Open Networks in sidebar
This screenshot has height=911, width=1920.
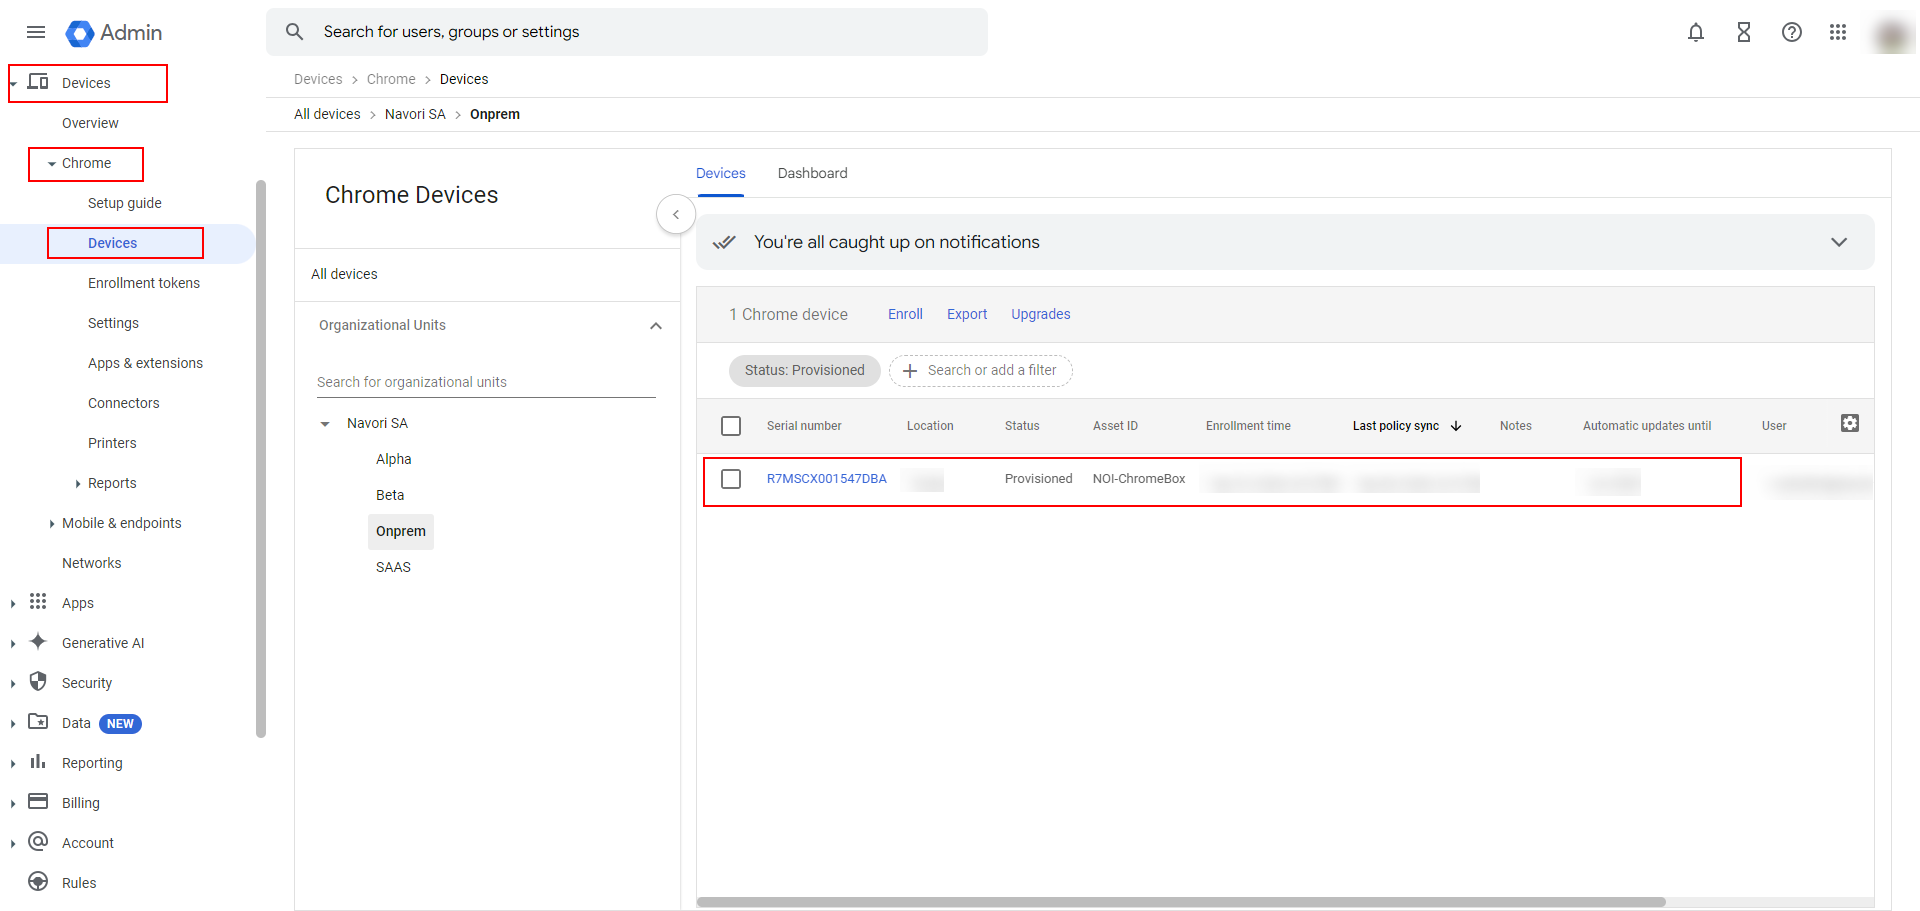click(92, 563)
